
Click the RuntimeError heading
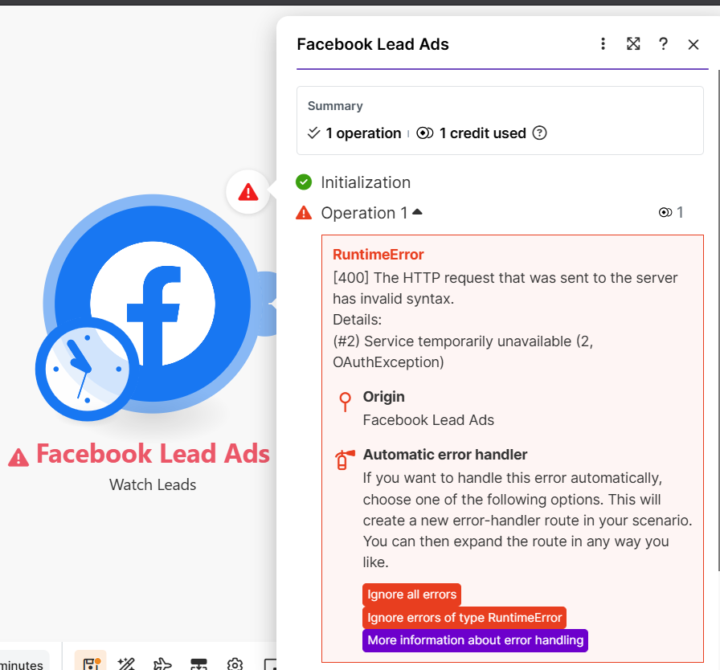coord(378,254)
